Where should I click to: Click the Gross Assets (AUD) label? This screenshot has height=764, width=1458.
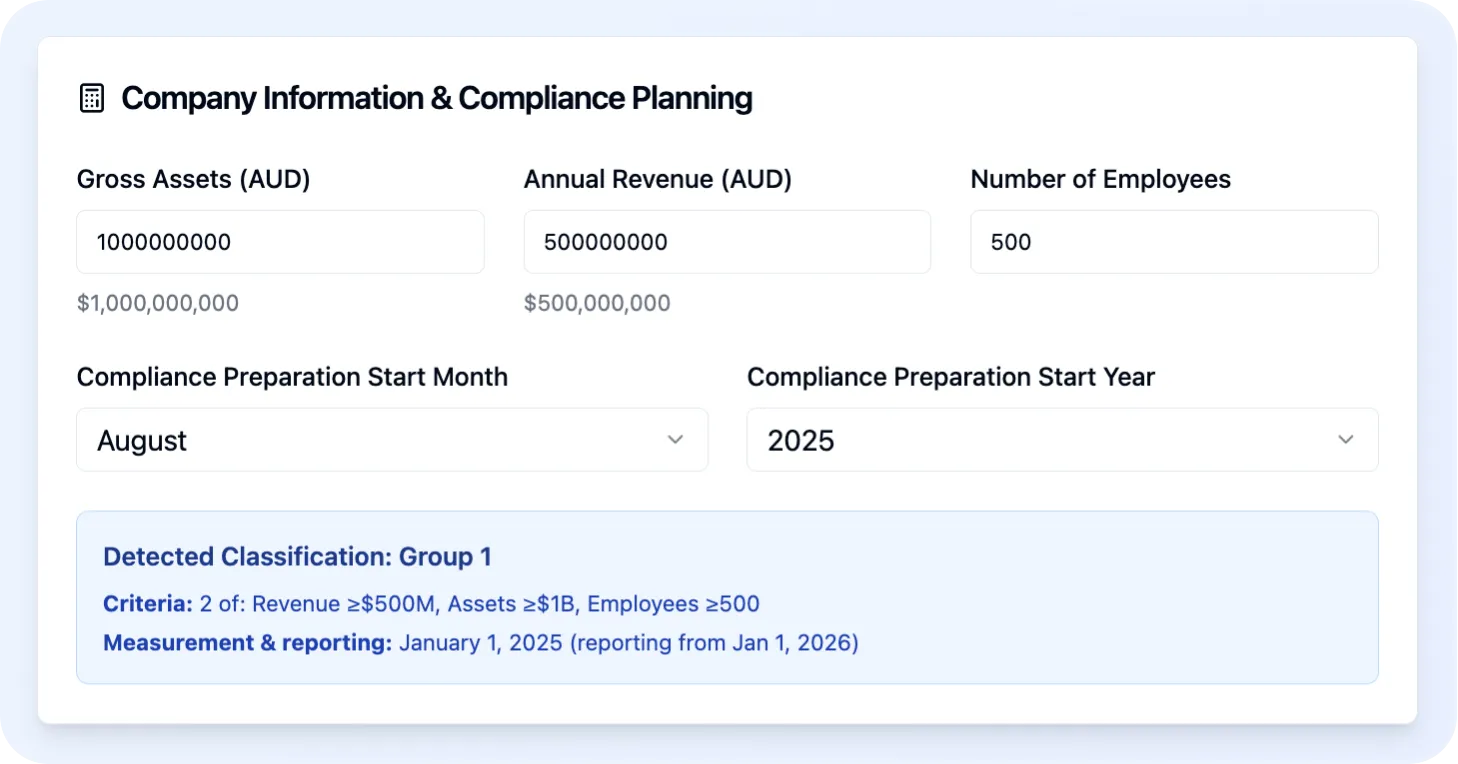point(194,180)
